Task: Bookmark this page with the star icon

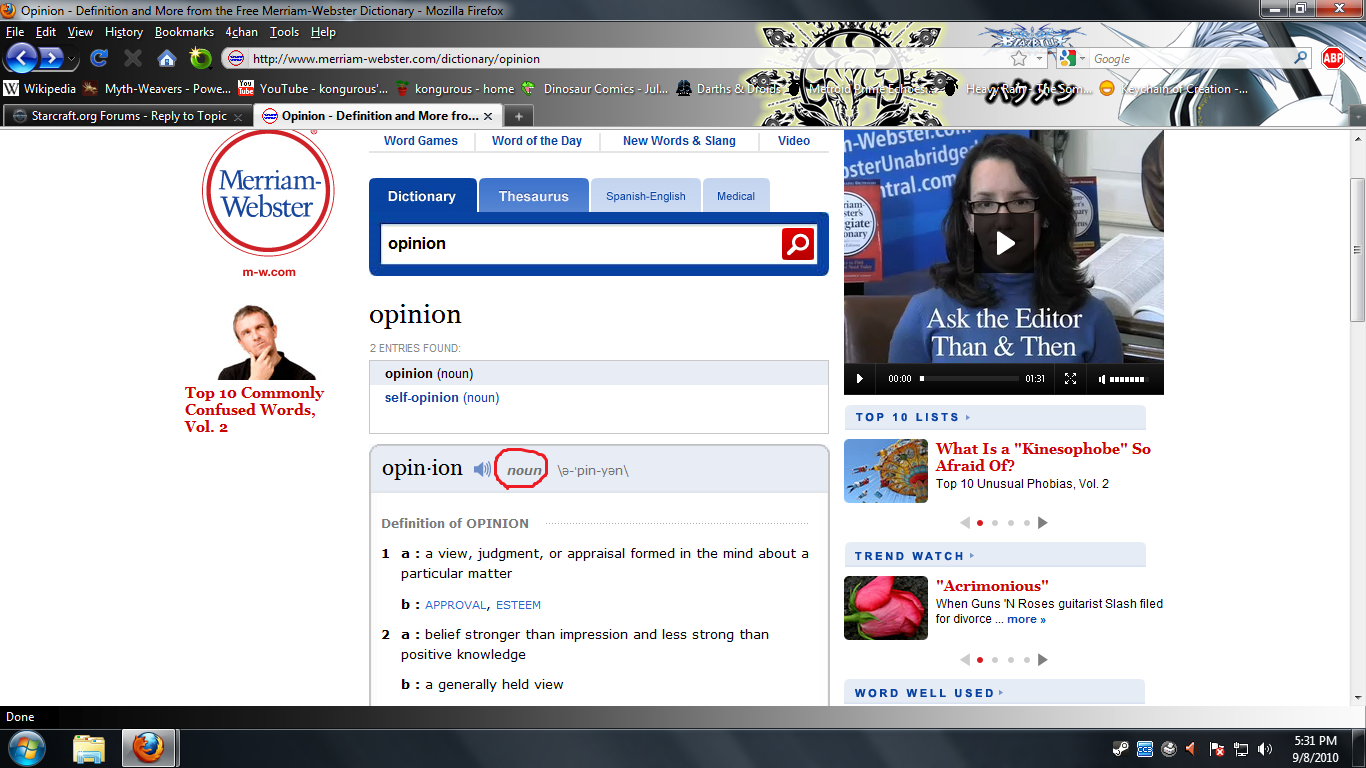Action: (1019, 59)
